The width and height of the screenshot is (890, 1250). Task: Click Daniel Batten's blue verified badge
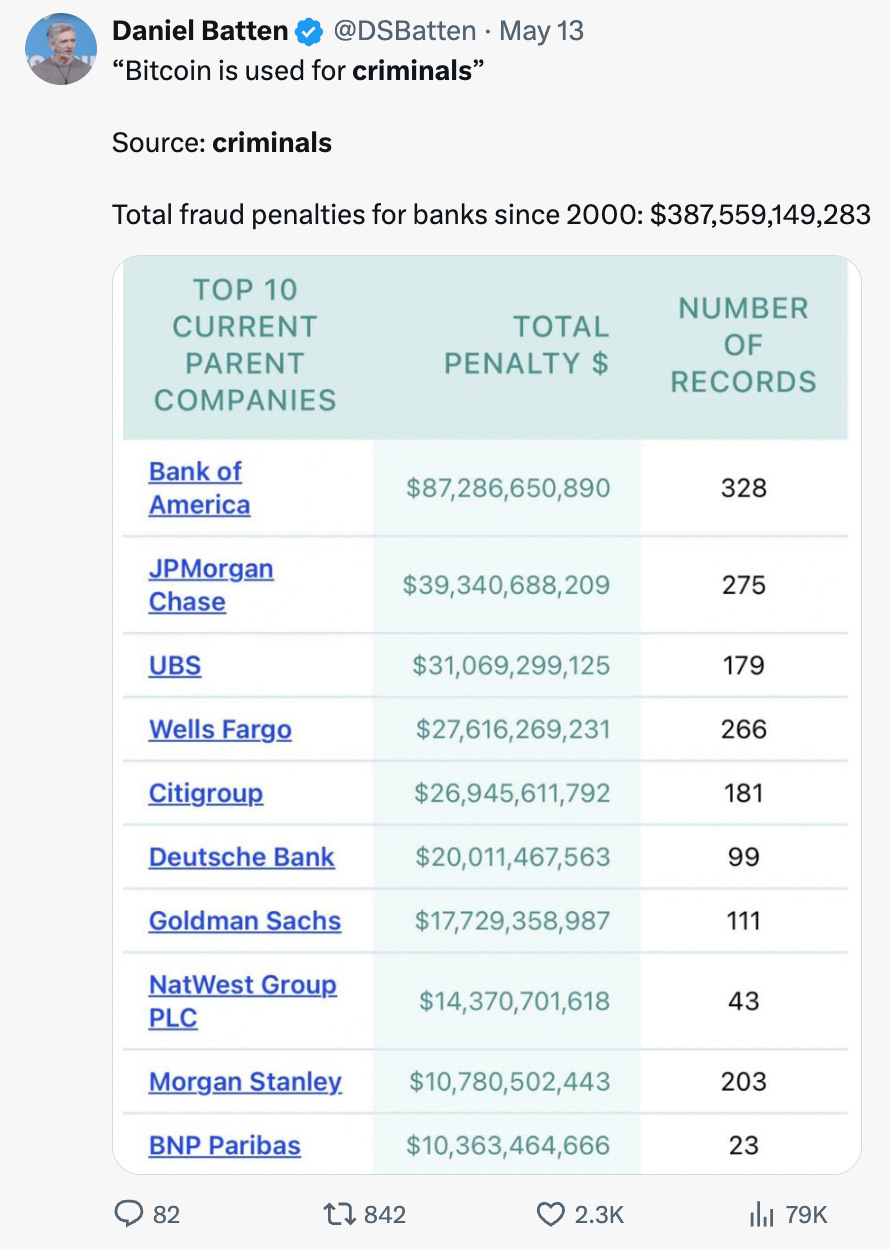[x=312, y=30]
